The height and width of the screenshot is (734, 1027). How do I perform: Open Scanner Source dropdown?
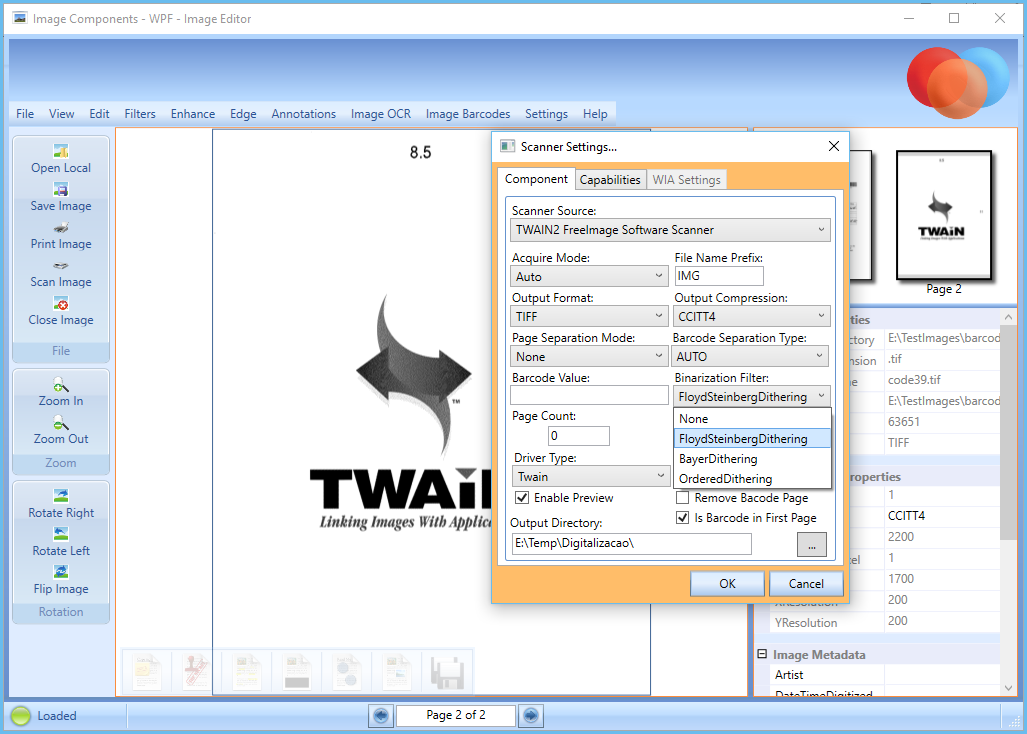click(670, 230)
